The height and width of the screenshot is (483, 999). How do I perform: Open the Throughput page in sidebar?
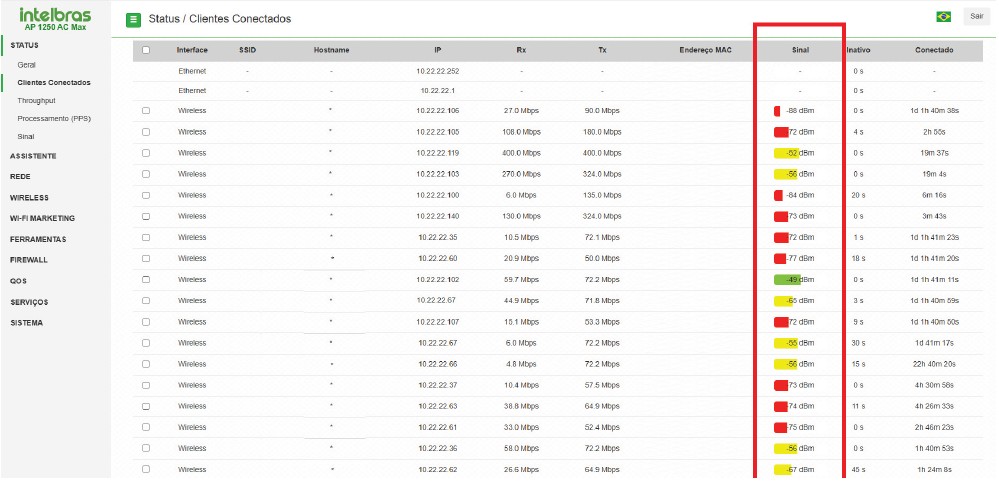36,100
